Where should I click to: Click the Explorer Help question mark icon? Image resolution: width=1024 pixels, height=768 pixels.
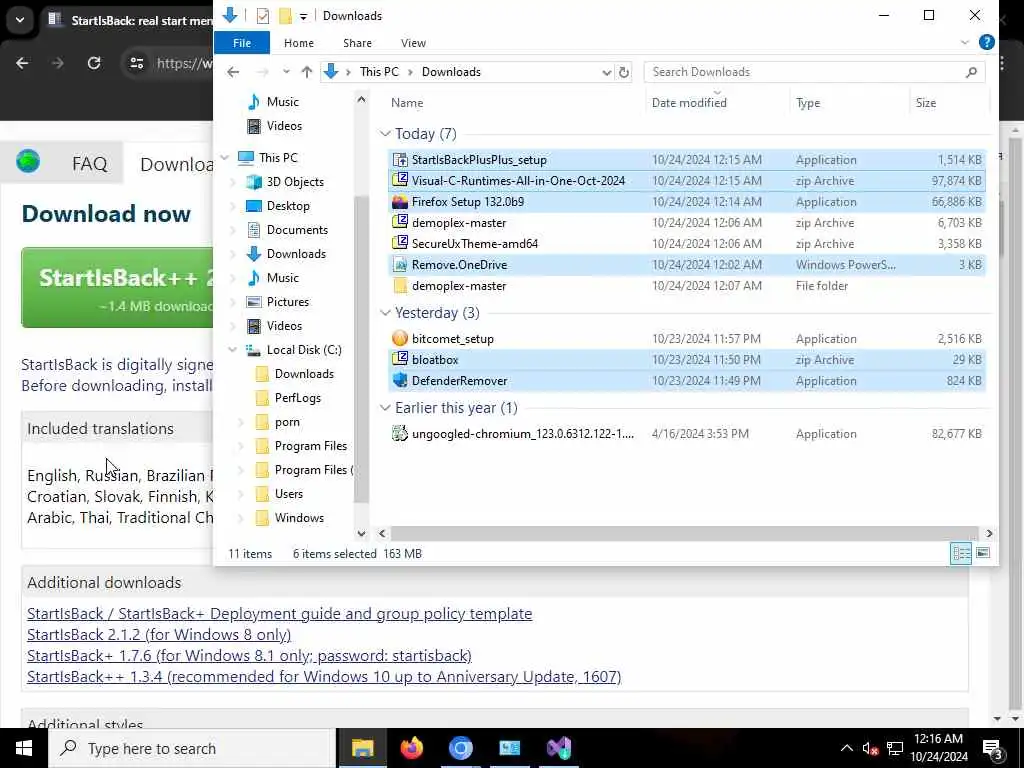[x=987, y=42]
